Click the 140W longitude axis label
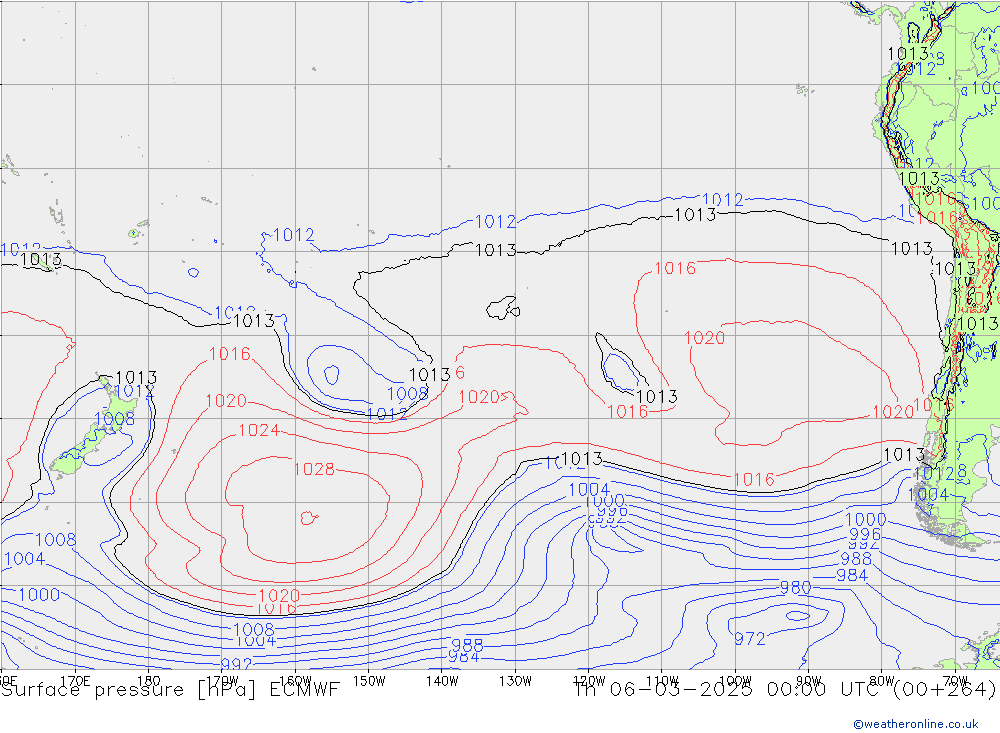 tap(442, 681)
